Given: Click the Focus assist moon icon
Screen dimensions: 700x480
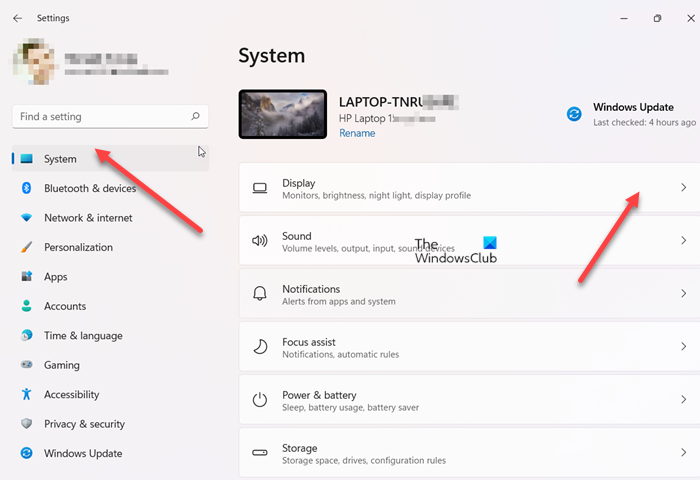Looking at the screenshot, I should pos(260,346).
